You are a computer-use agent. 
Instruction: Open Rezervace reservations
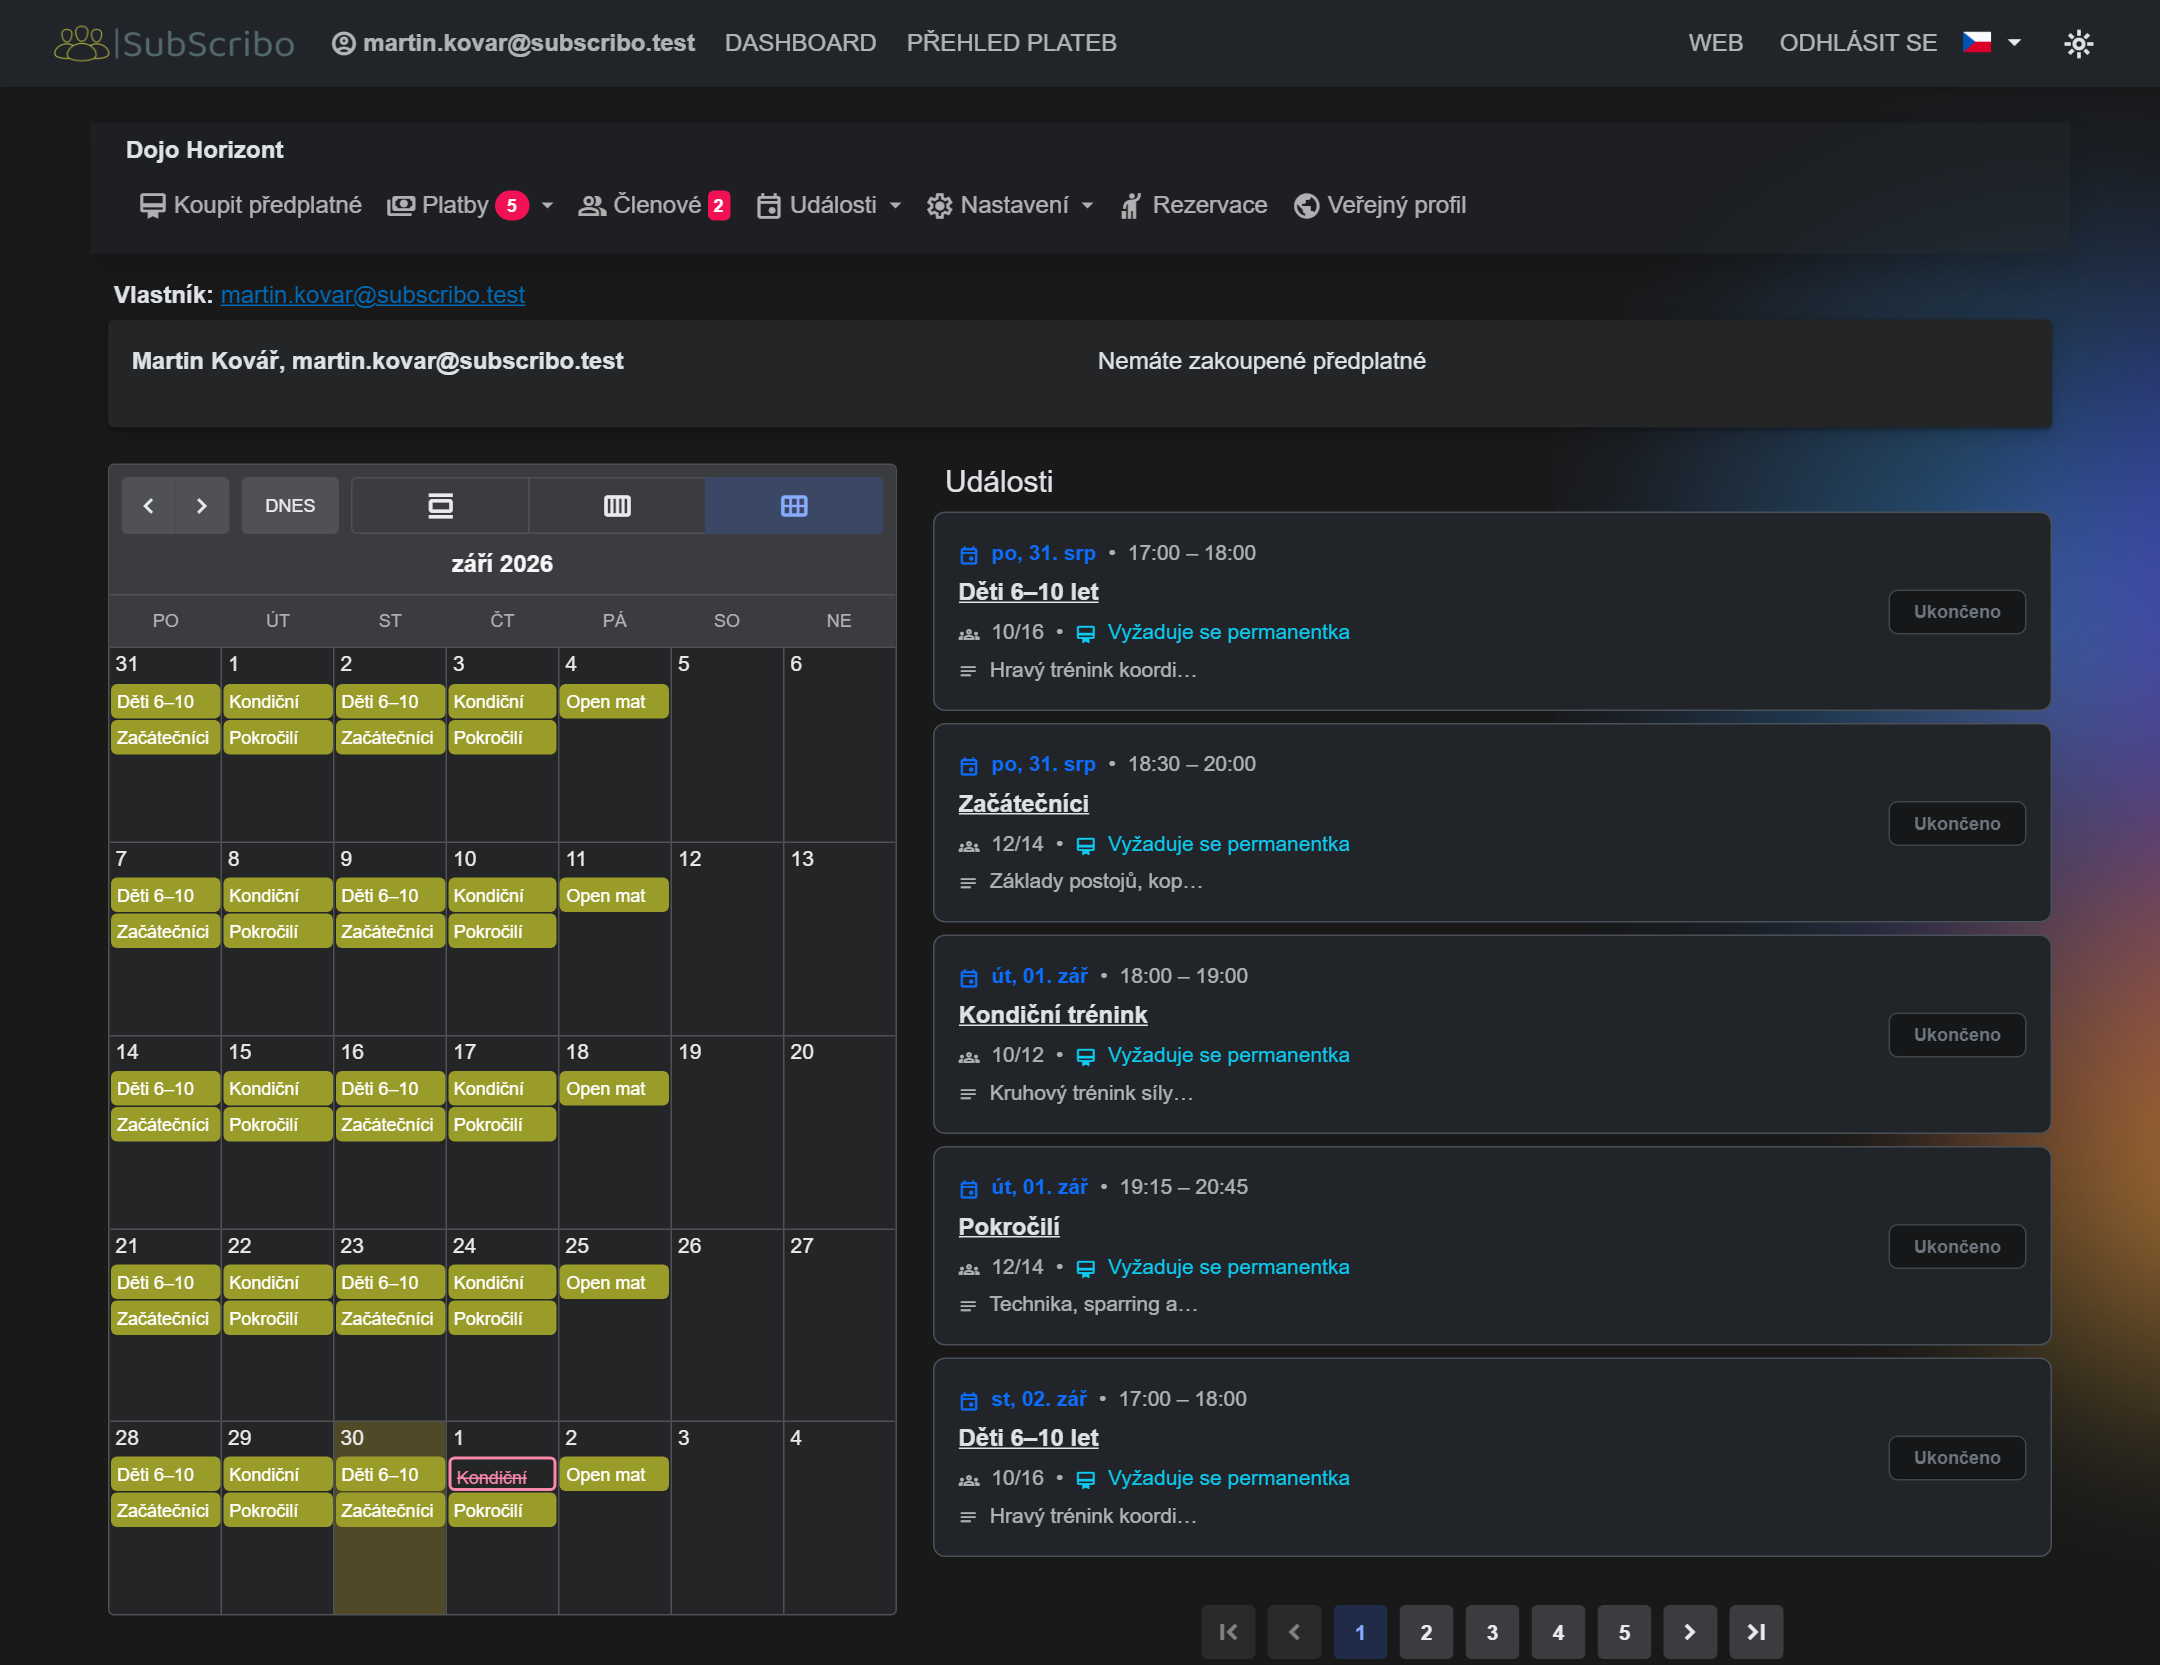[1193, 205]
